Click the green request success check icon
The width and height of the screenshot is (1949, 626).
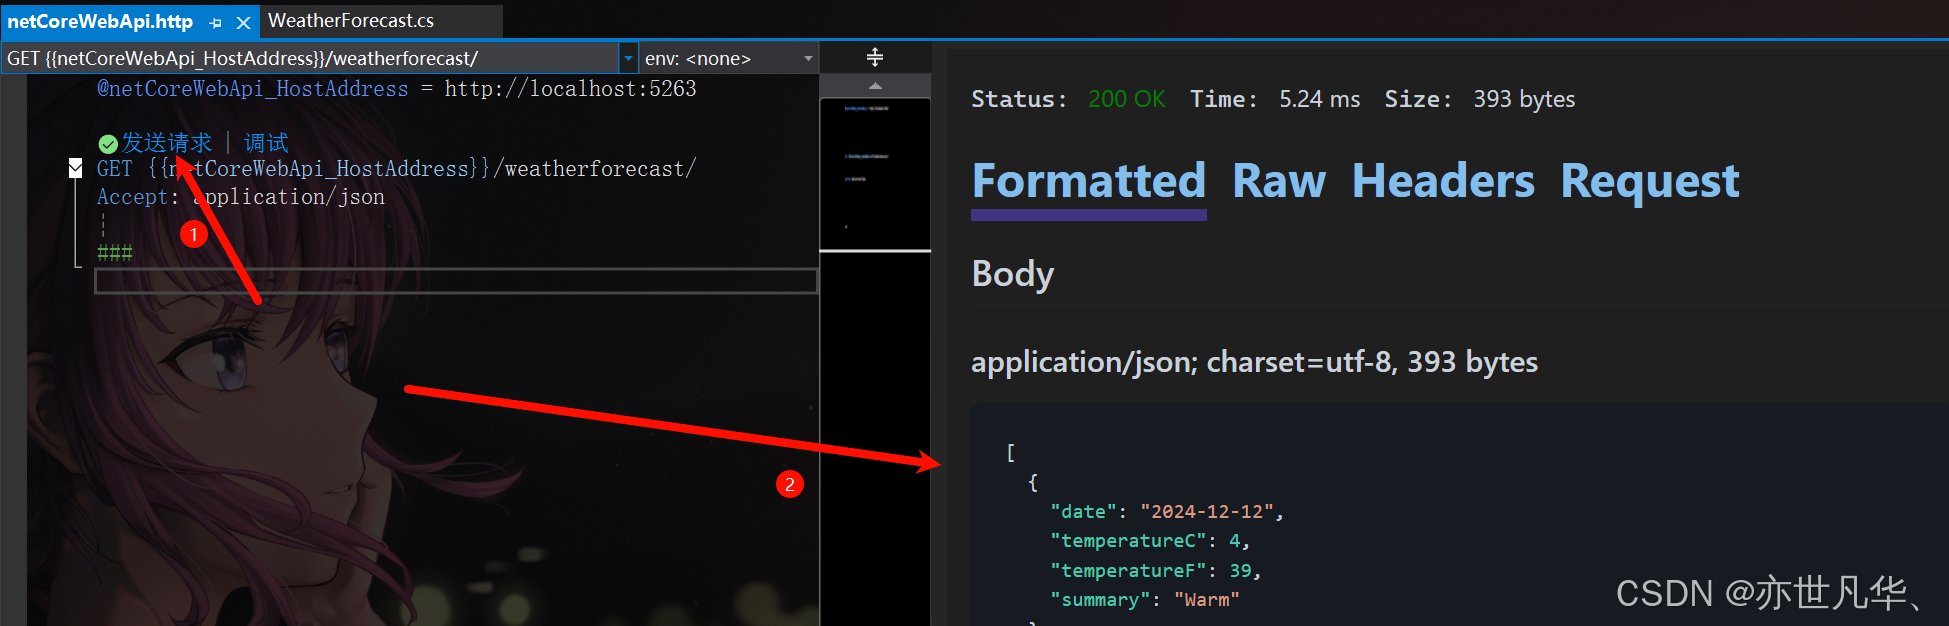[108, 144]
